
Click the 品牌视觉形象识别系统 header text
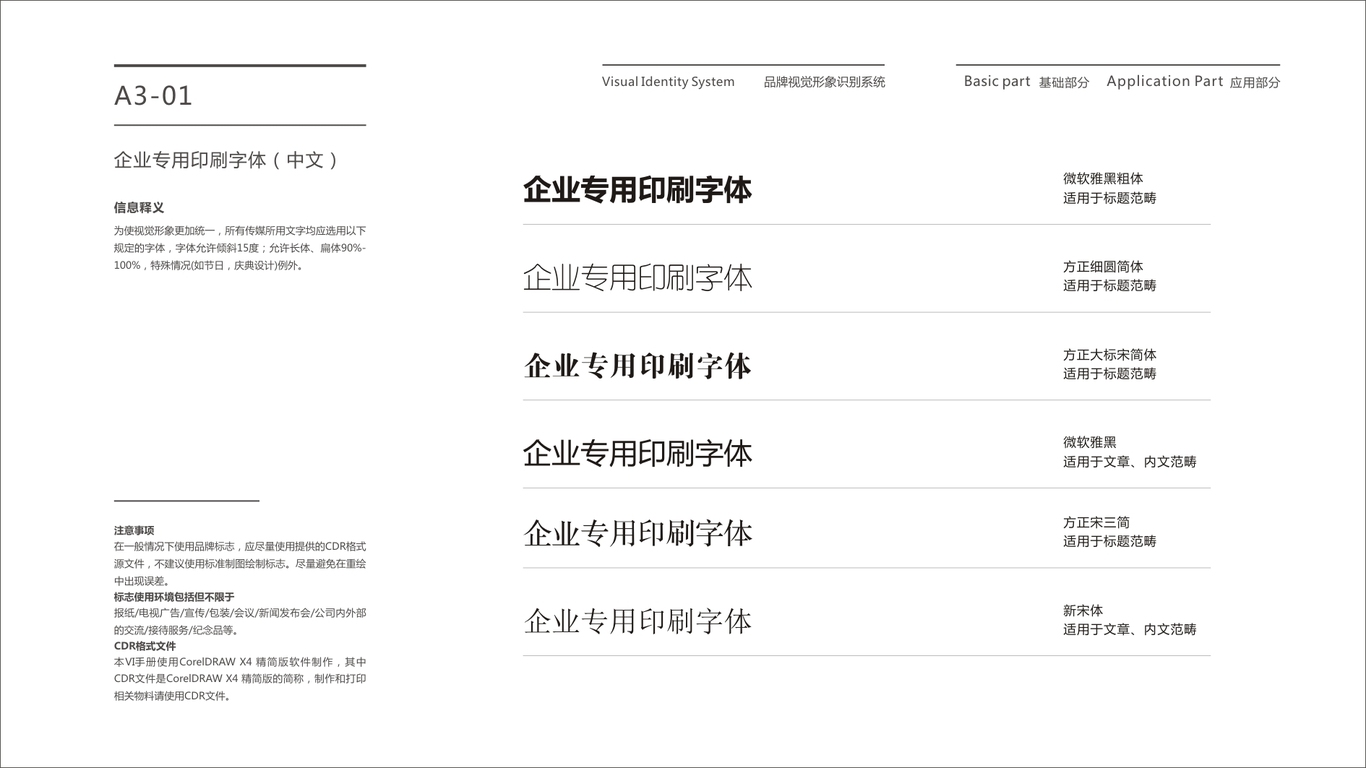(824, 82)
